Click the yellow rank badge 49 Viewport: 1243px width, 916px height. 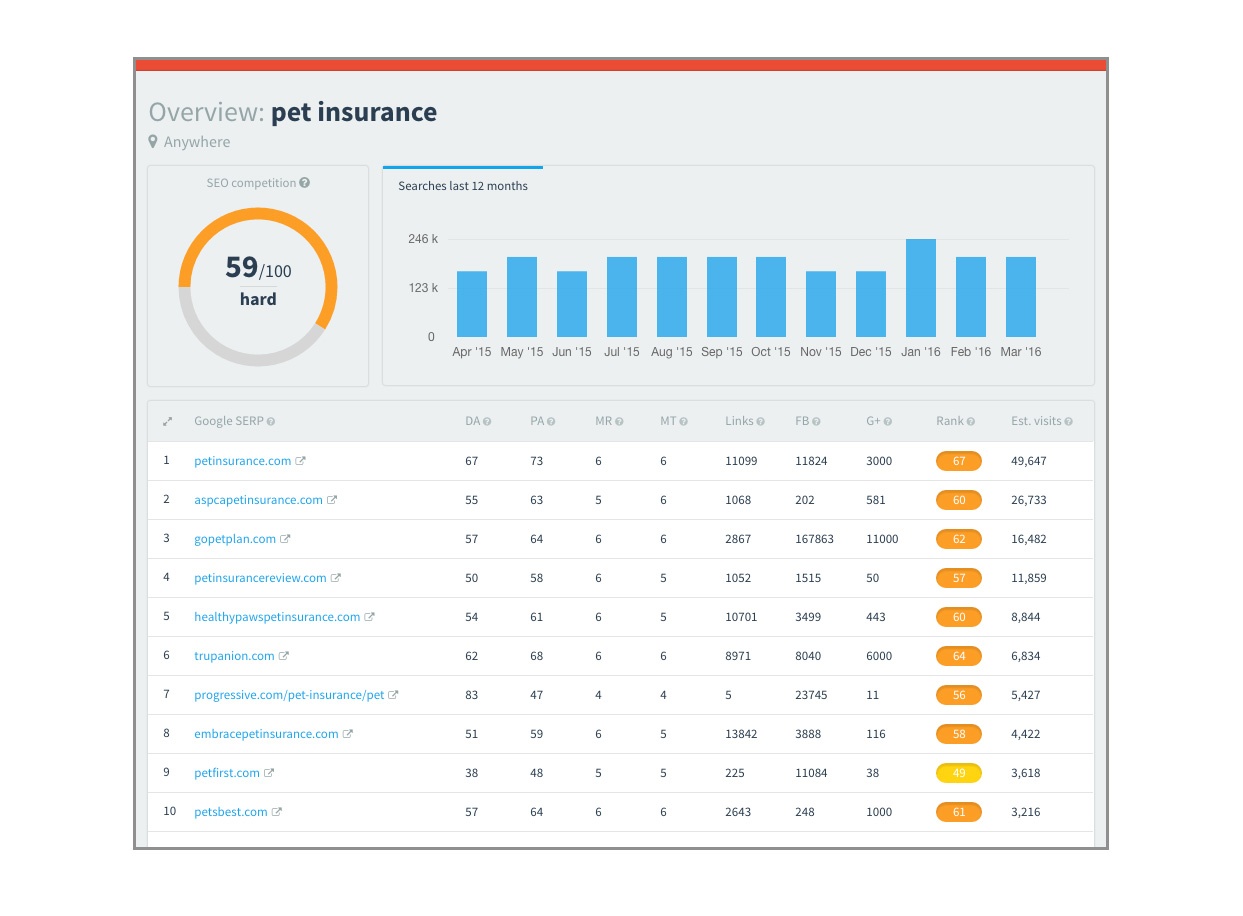click(x=959, y=773)
